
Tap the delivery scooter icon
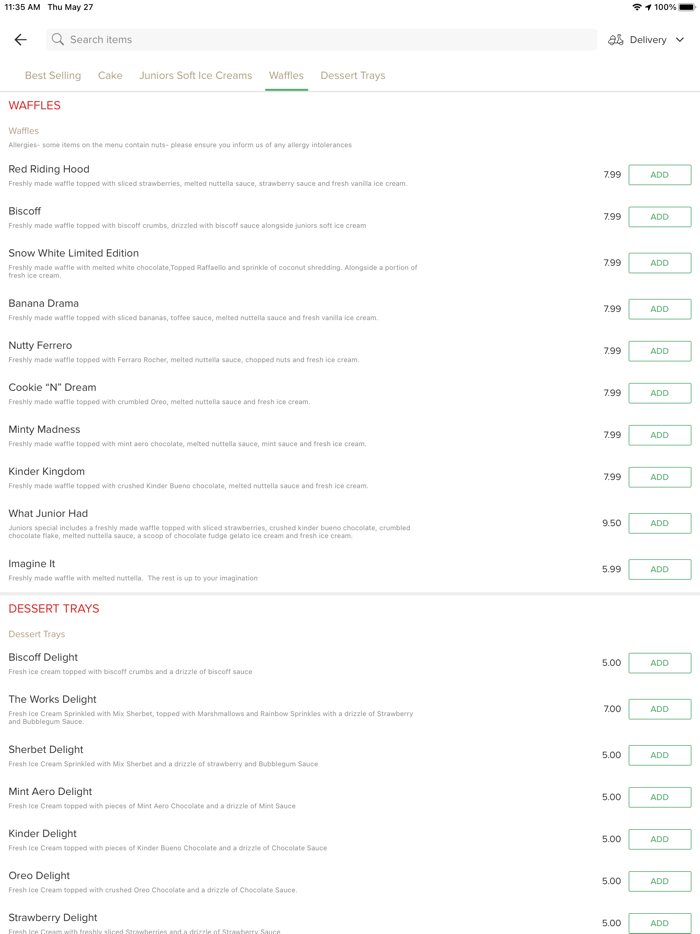(616, 40)
